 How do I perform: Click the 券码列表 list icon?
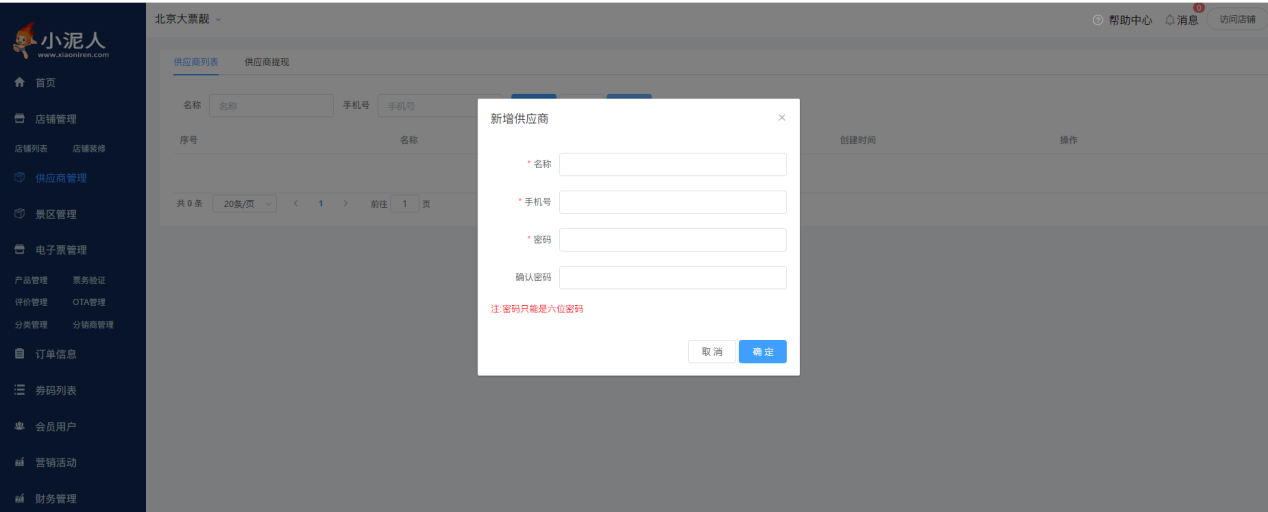pyautogui.click(x=19, y=390)
